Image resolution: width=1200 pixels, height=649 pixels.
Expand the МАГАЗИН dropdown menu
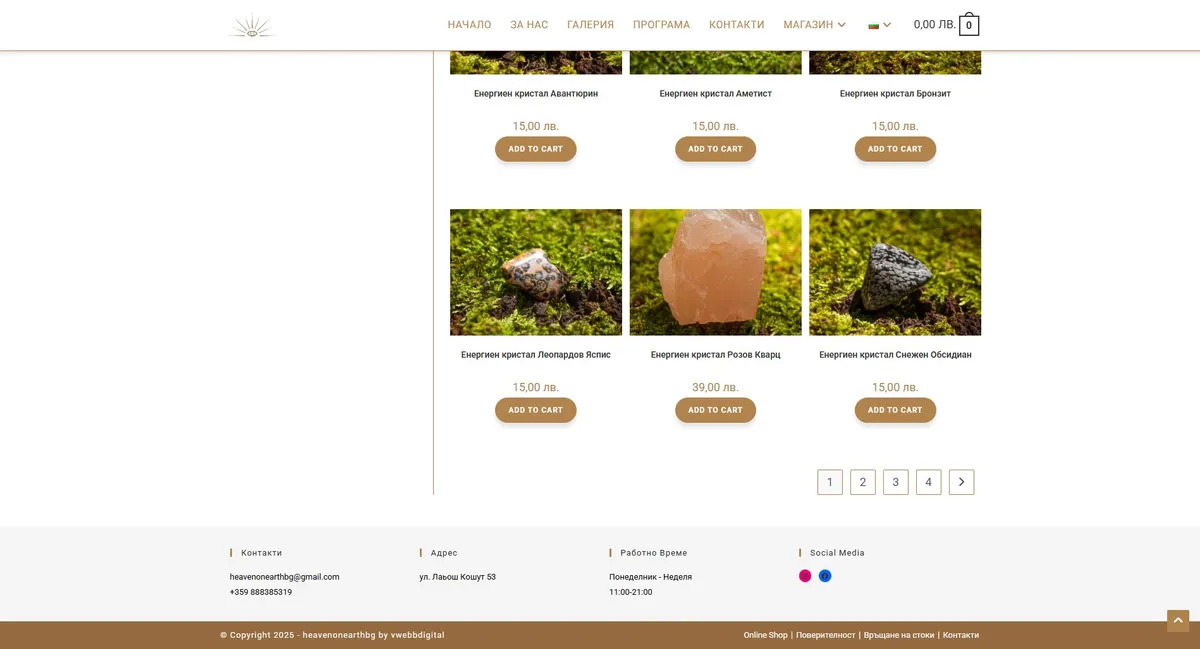(841, 25)
